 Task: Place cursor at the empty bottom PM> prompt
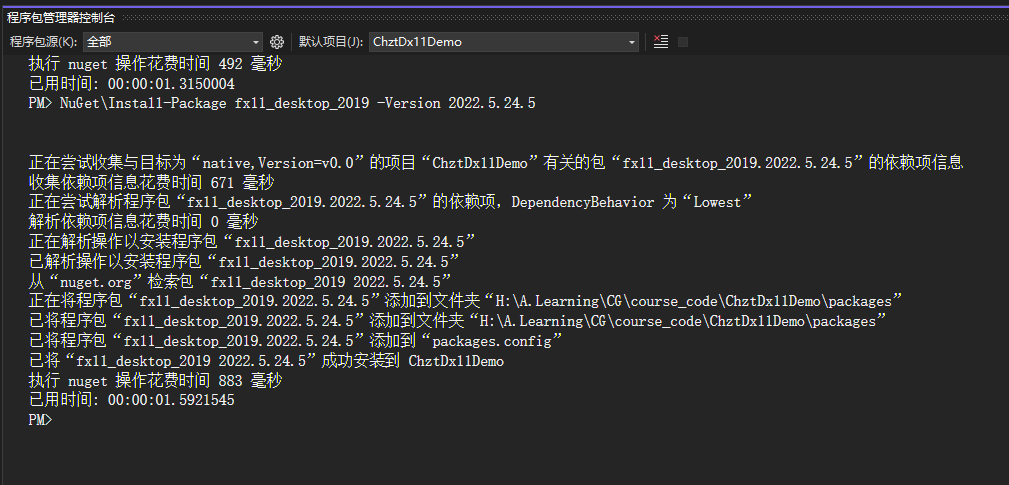60,420
